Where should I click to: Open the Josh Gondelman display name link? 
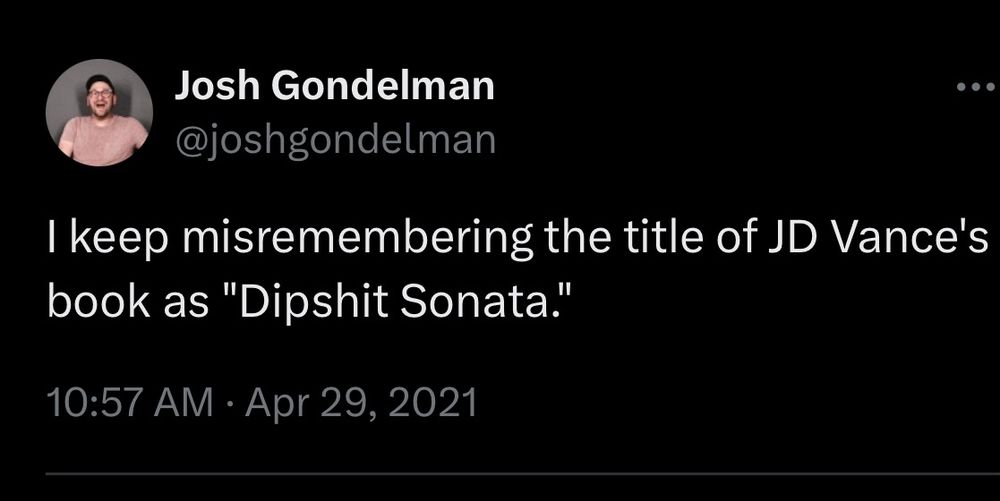click(x=334, y=88)
